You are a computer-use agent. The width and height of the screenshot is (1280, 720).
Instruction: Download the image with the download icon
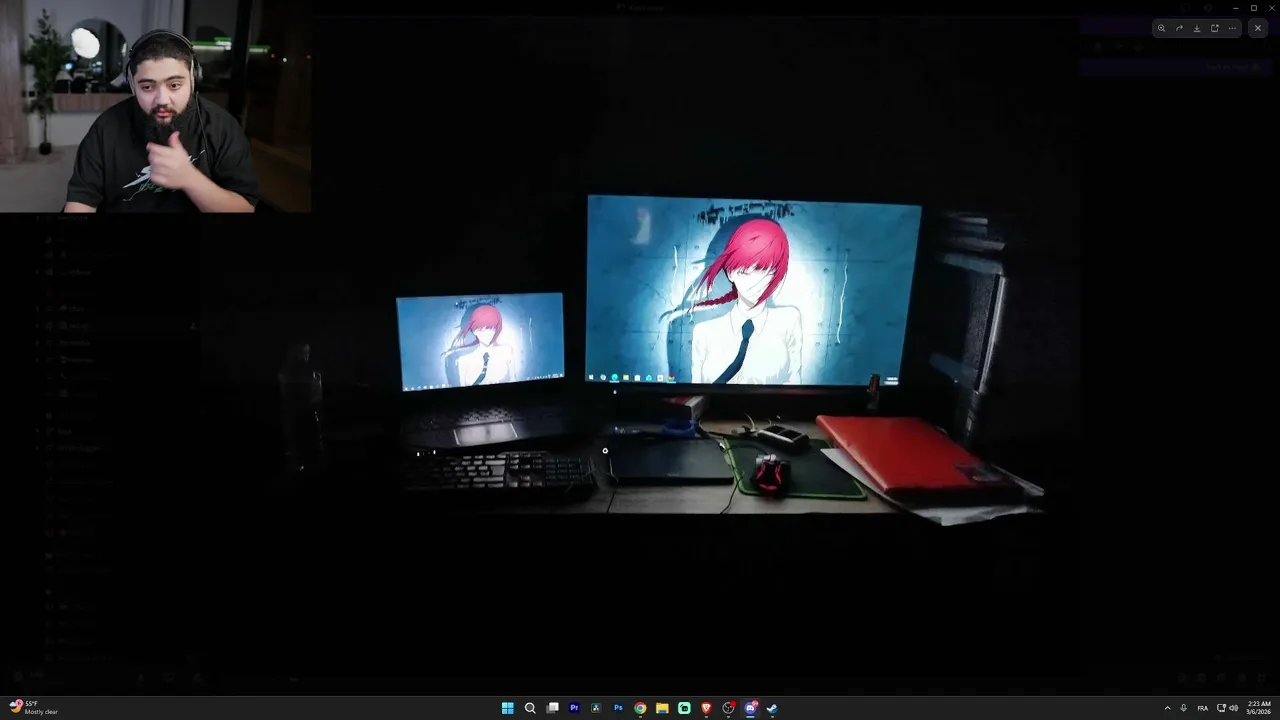[x=1197, y=28]
